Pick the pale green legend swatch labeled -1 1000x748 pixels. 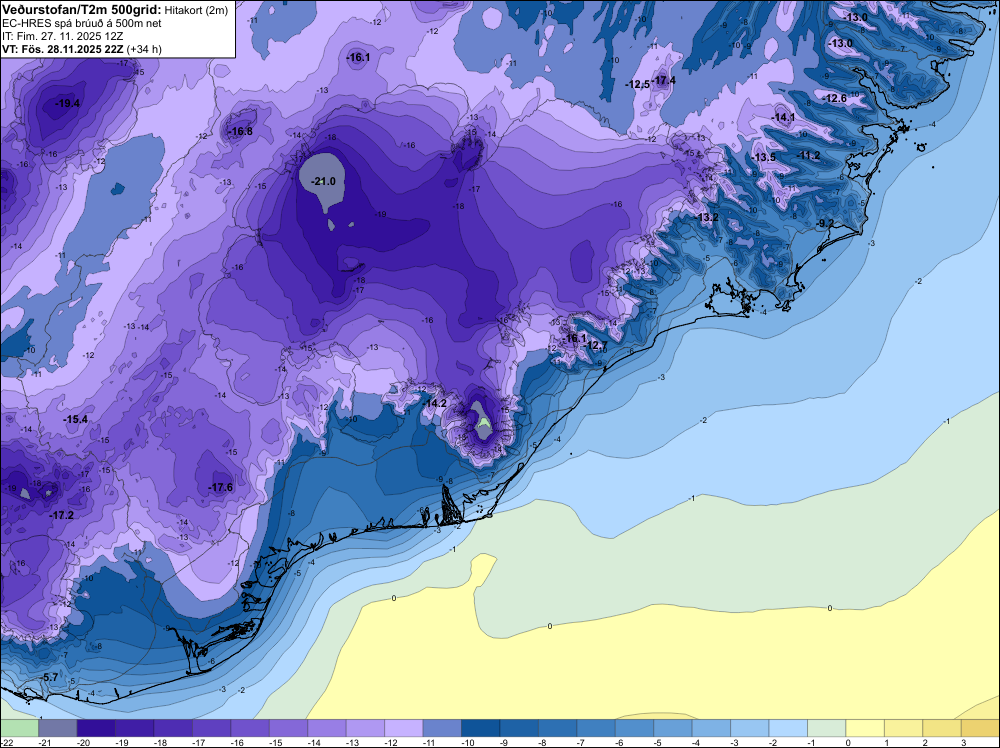[827, 728]
